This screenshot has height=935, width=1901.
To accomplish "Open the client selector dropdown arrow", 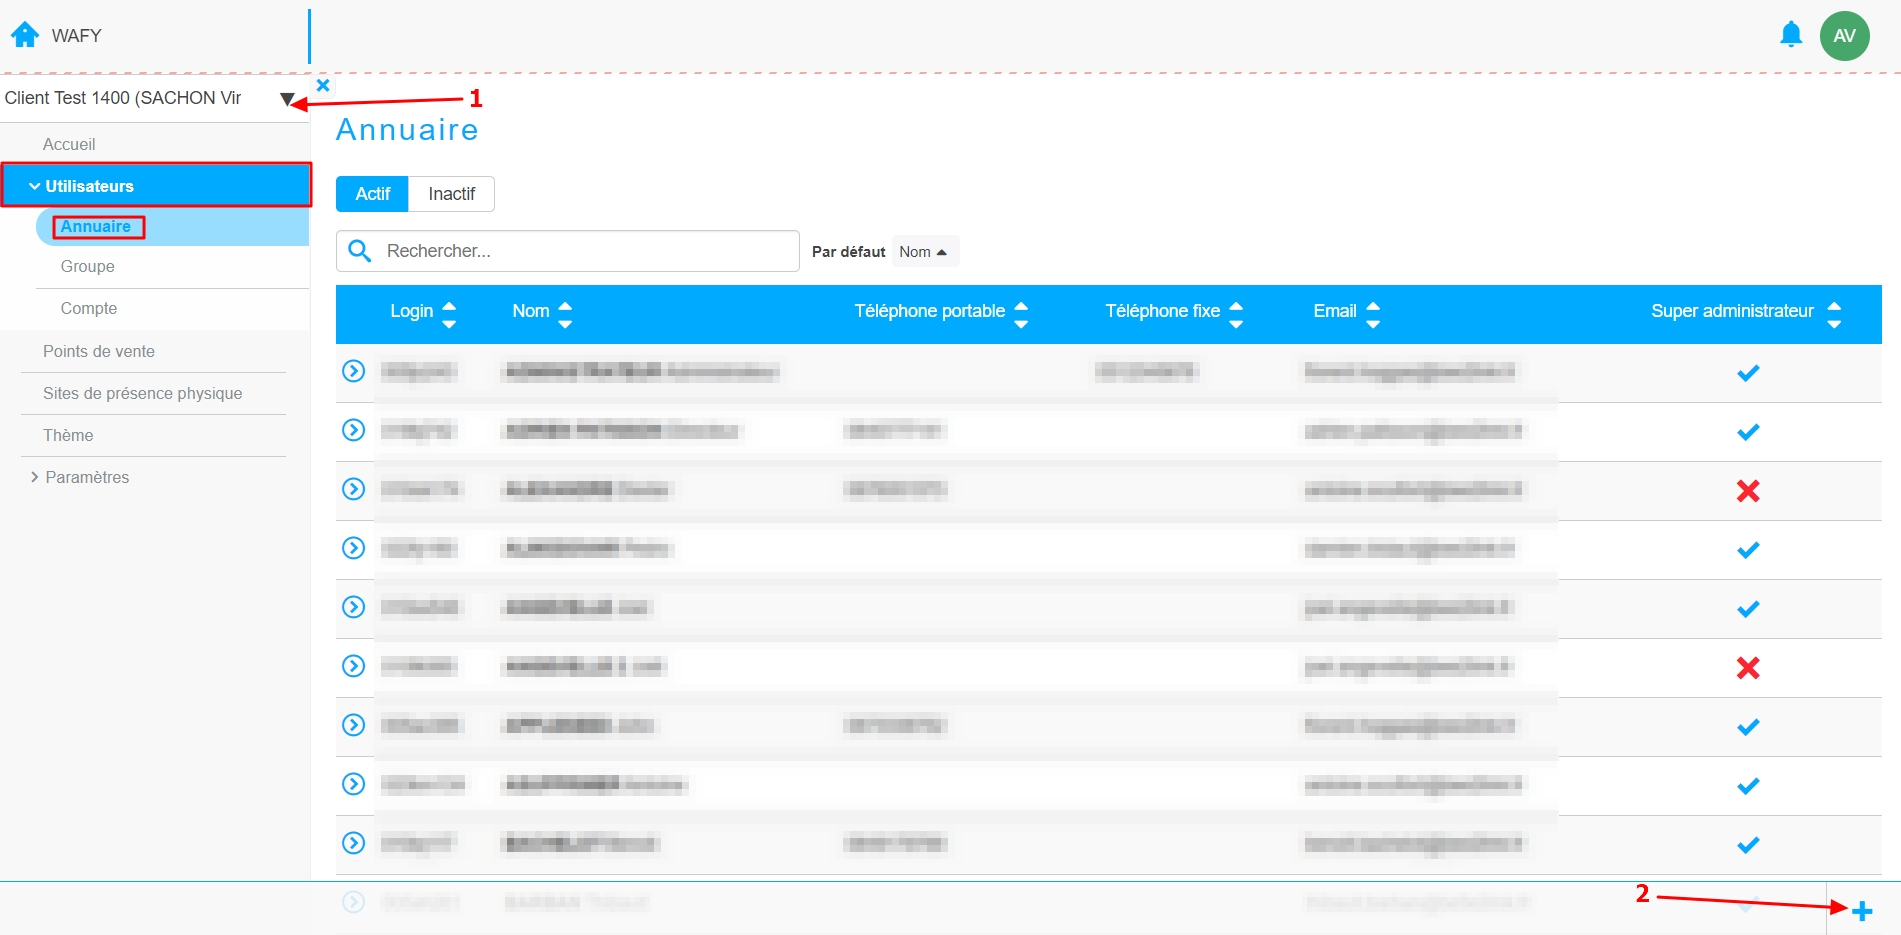I will [287, 99].
